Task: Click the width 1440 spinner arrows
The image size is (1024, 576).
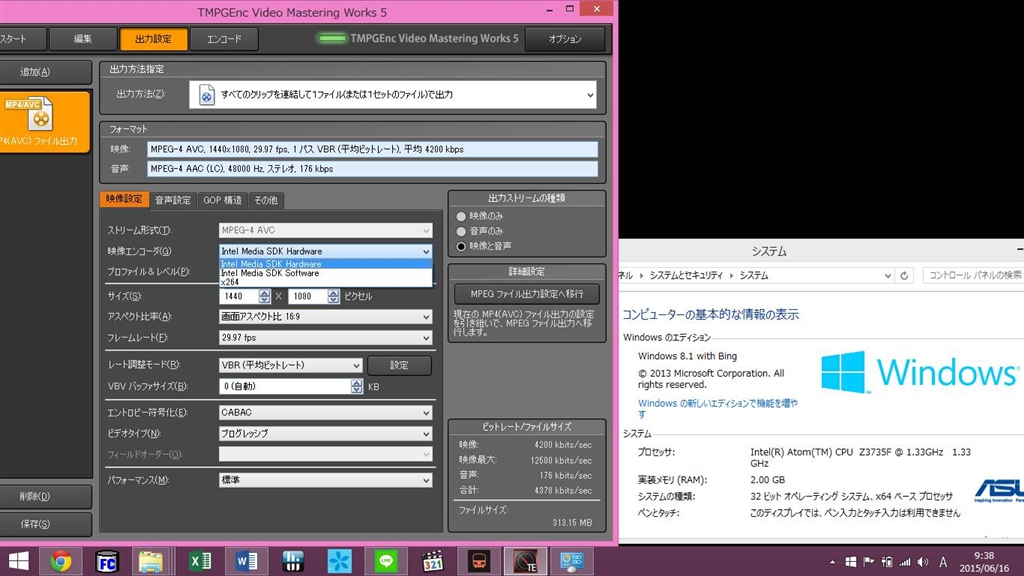Action: click(264, 296)
